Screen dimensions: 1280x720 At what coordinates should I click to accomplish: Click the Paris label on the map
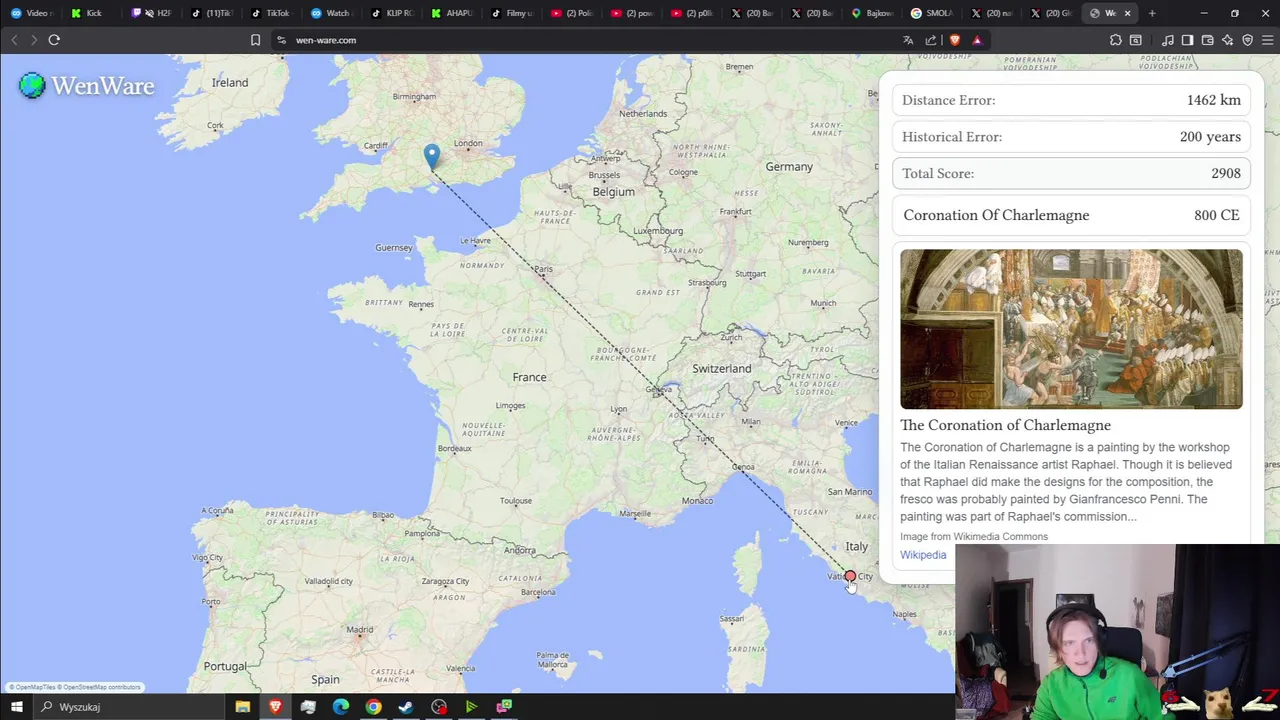click(543, 269)
